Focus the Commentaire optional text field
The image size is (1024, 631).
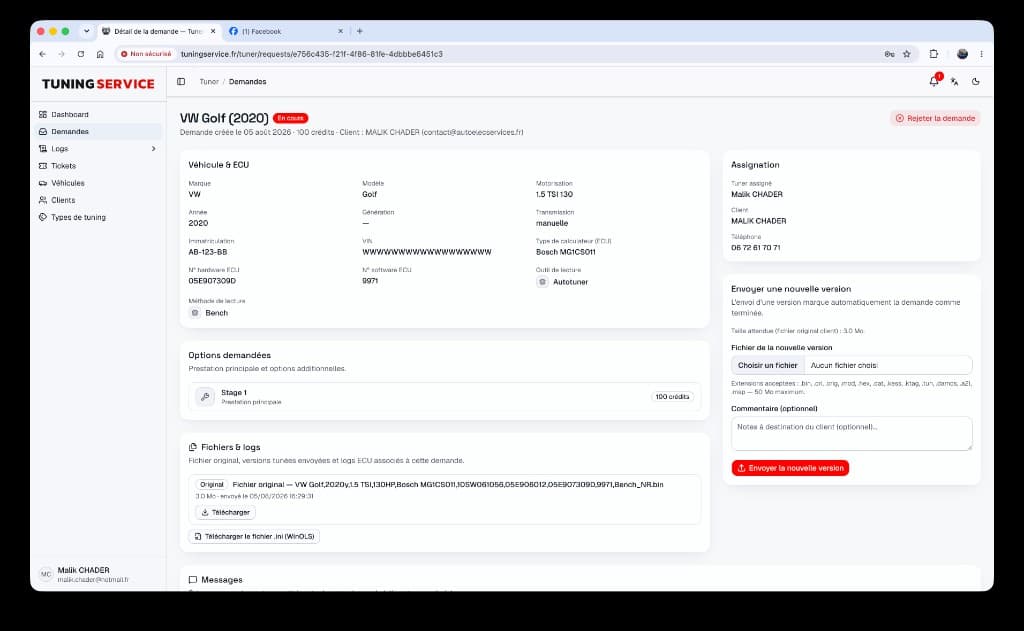(x=852, y=433)
